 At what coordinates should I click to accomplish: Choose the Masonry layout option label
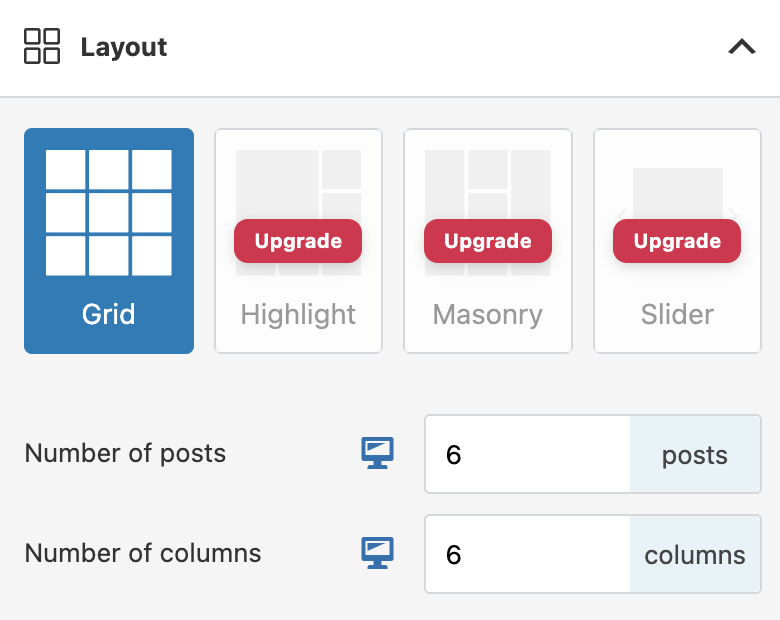pyautogui.click(x=487, y=315)
